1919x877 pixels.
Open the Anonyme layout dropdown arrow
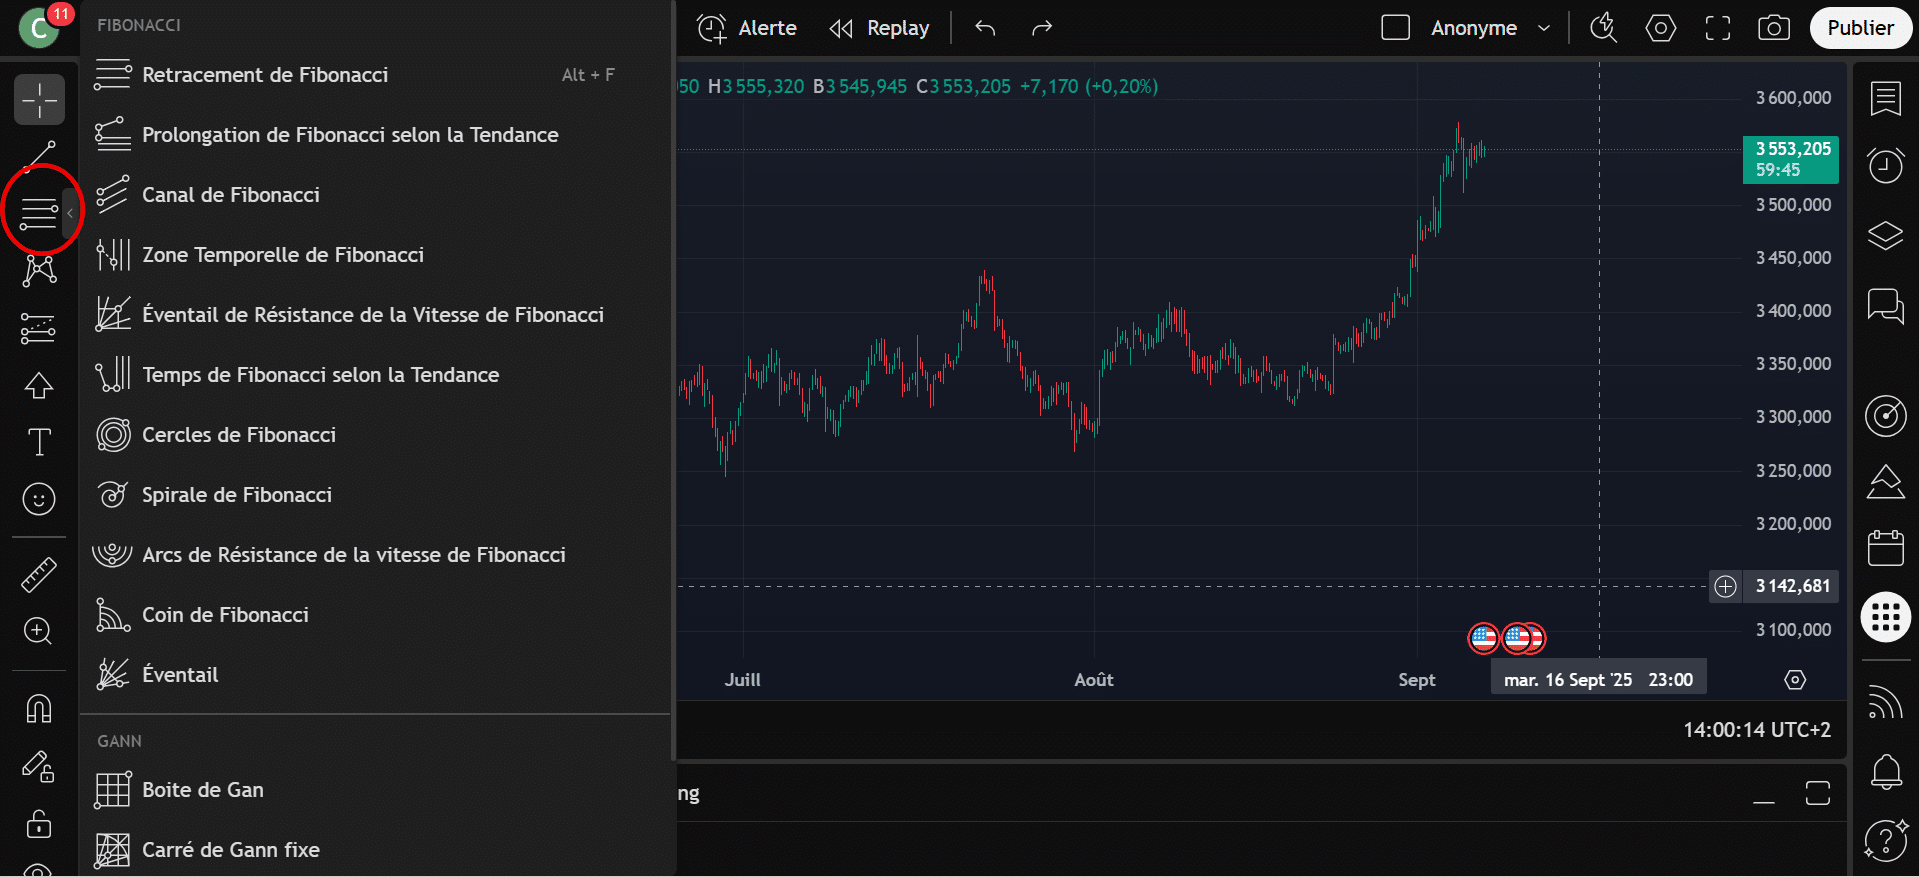point(1543,28)
